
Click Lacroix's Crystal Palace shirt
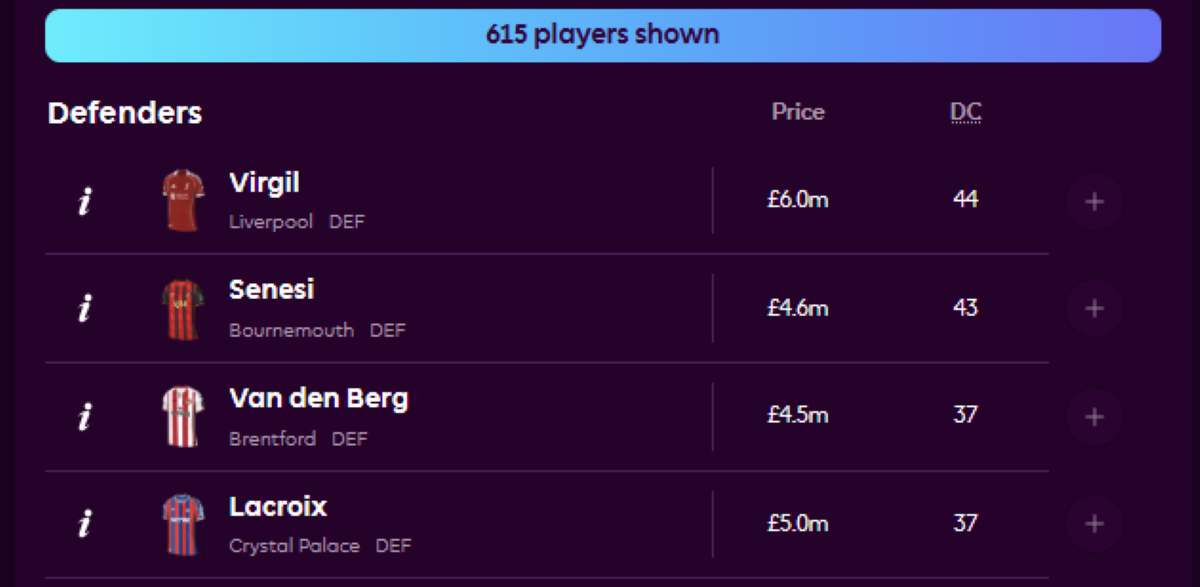(183, 524)
